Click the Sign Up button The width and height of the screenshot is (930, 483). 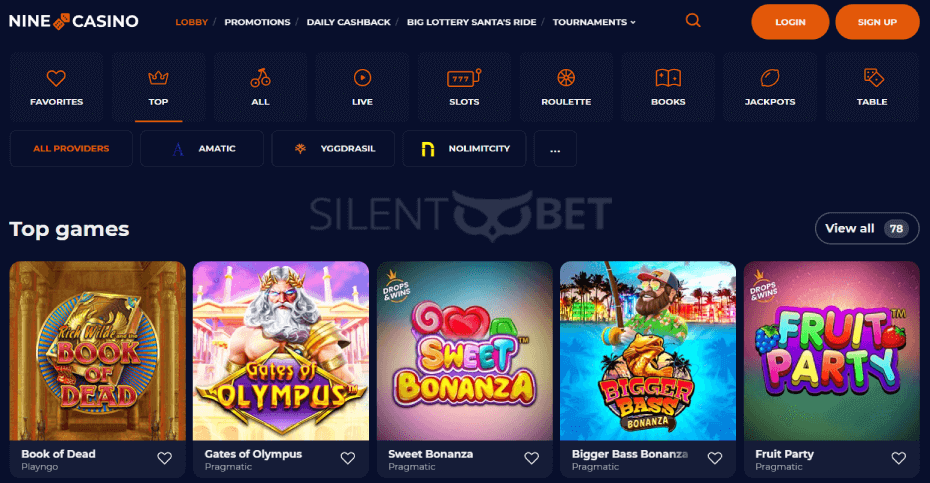(877, 22)
